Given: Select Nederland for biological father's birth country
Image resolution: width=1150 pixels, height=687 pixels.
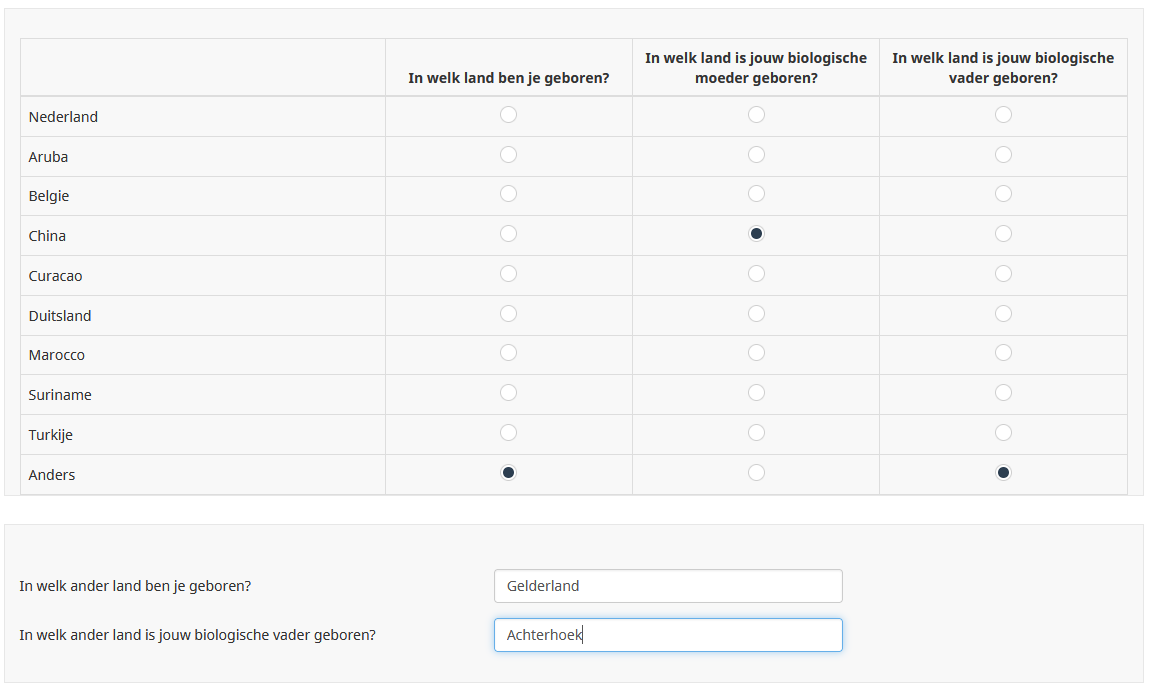Looking at the screenshot, I should [1003, 114].
